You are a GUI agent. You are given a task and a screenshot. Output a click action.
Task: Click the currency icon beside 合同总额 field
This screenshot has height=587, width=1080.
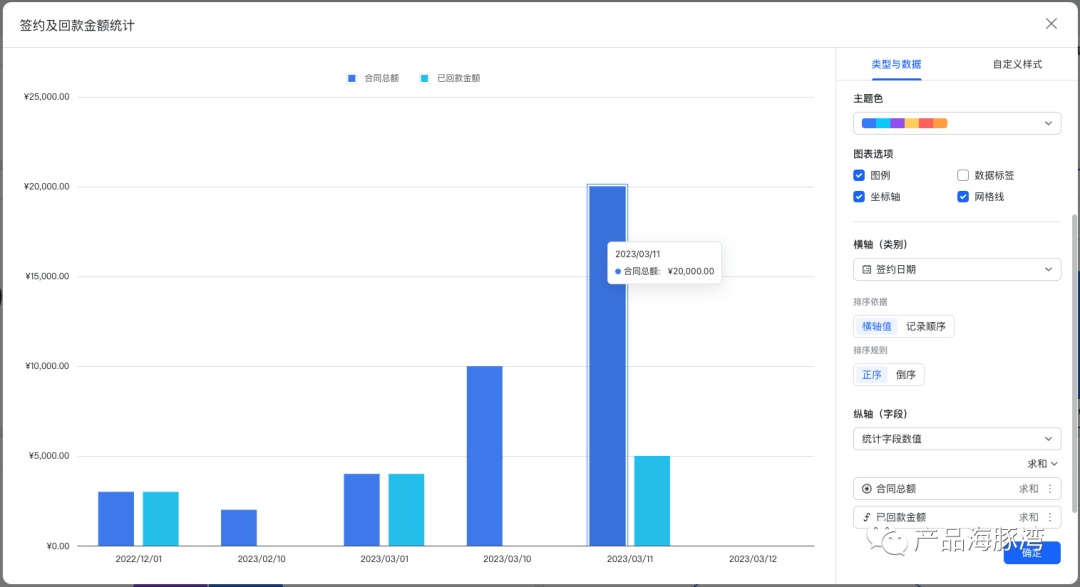point(866,489)
